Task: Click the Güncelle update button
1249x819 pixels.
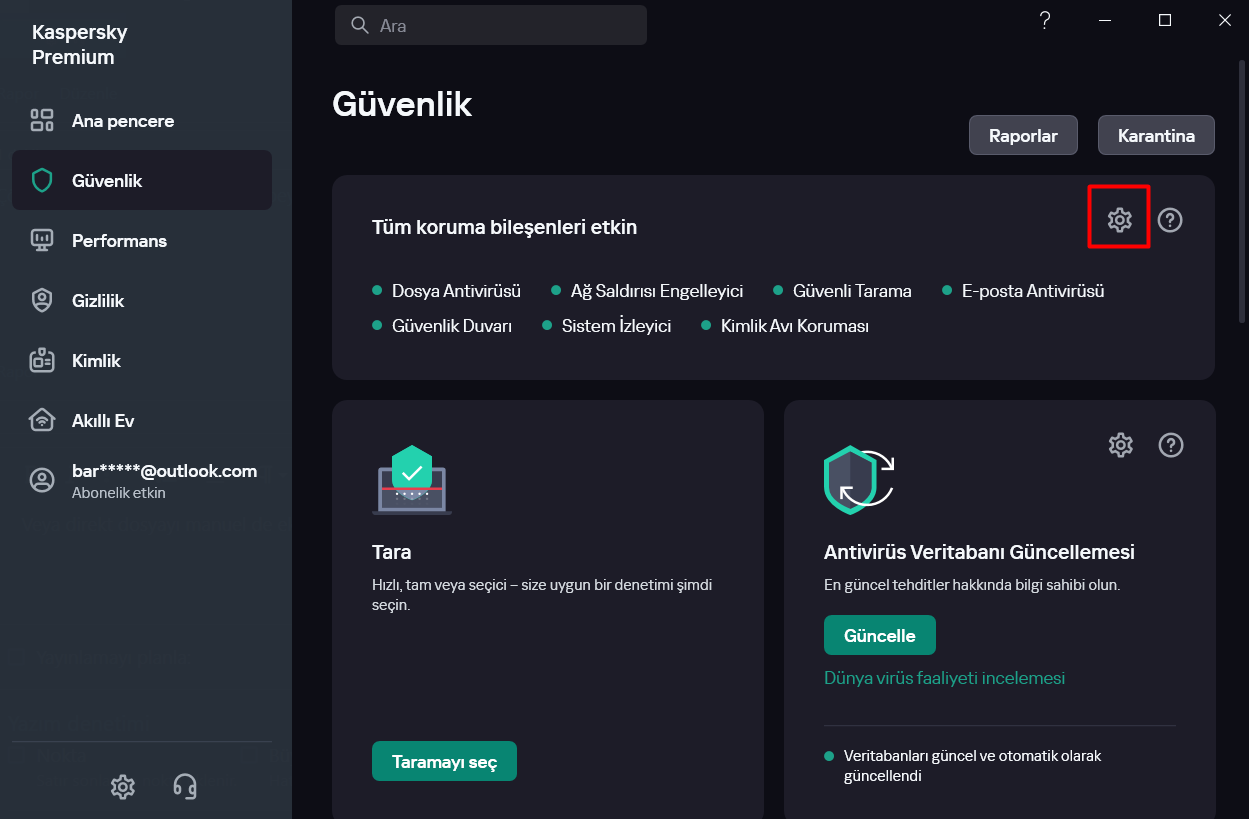Action: 879,635
